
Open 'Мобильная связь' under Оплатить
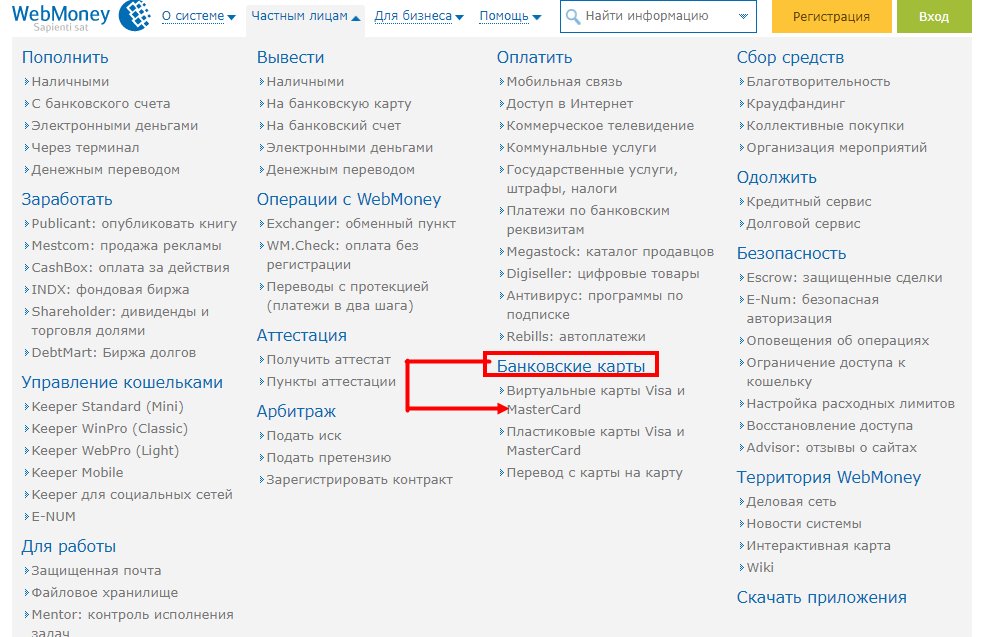(x=565, y=82)
